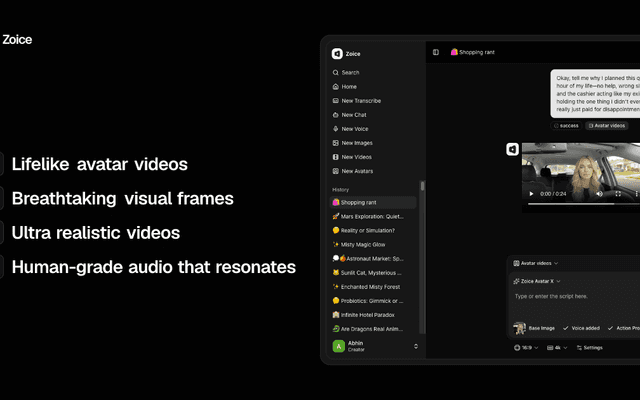Click Ultra realistic videos heading
This screenshot has height=400, width=640.
(x=96, y=233)
